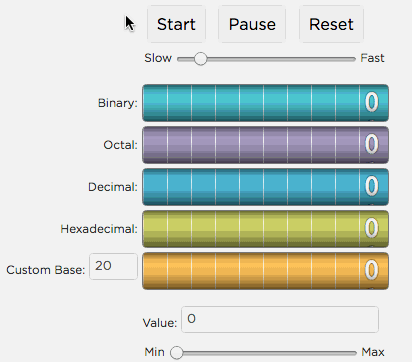
Task: Click the Min/Max value slider handle
Action: 177,353
